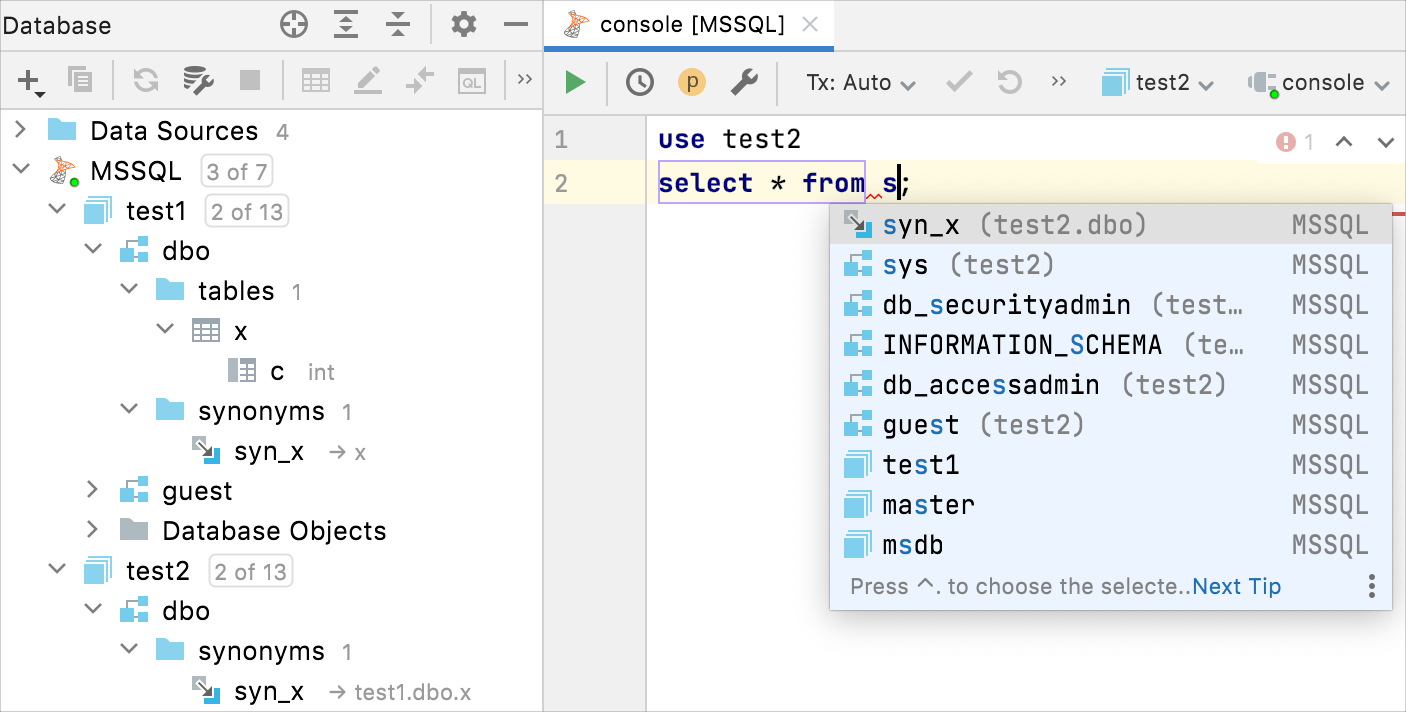The height and width of the screenshot is (712, 1406).
Task: Collapse the tables folder
Action: click(x=129, y=290)
